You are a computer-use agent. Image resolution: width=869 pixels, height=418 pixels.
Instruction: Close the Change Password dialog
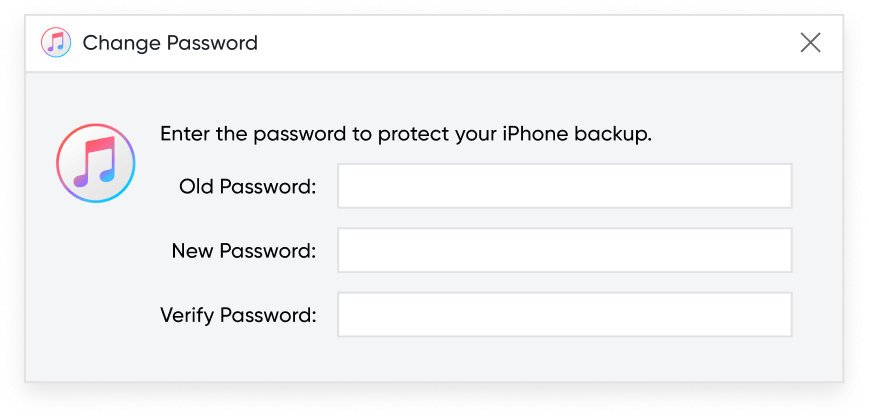[810, 43]
